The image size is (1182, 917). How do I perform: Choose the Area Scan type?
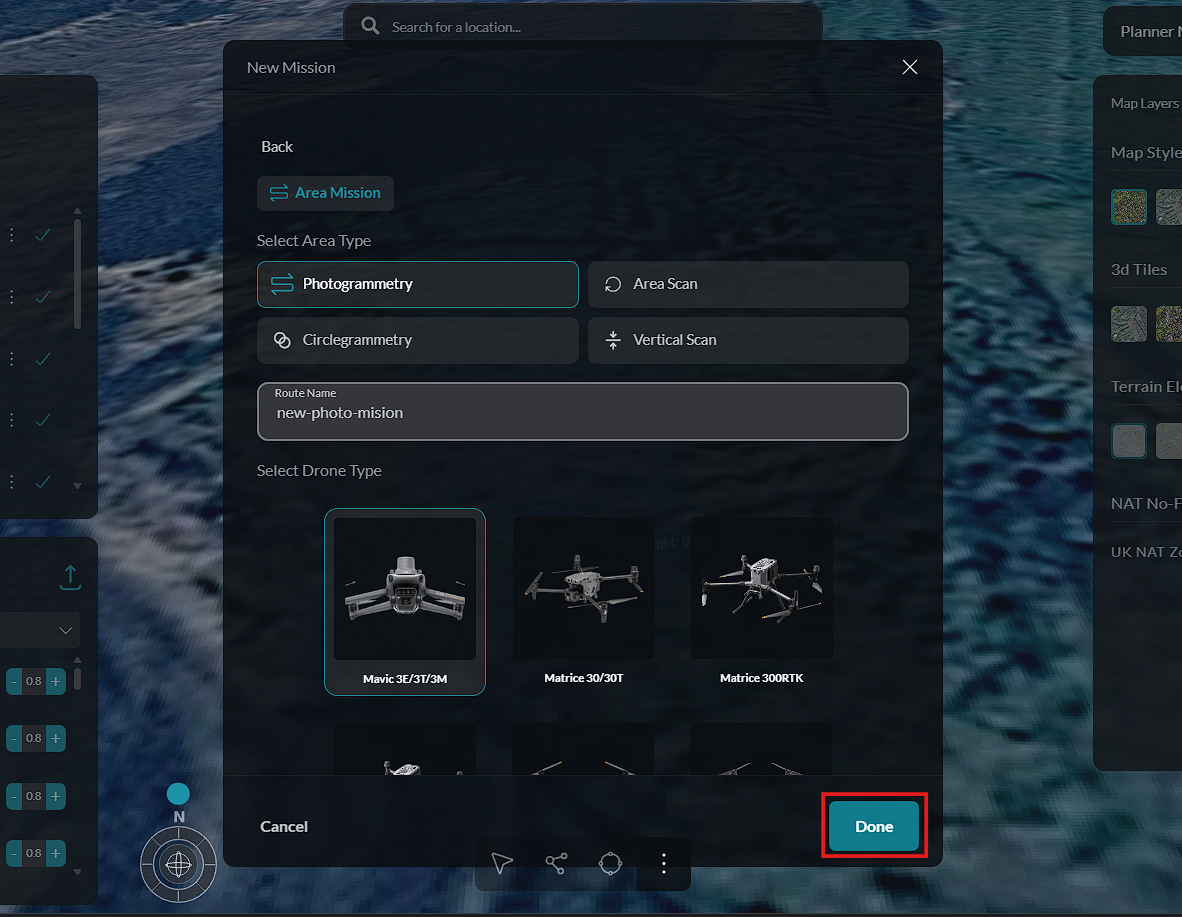click(x=748, y=284)
